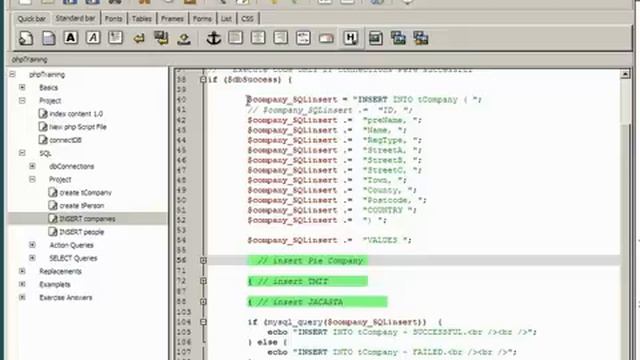640x360 pixels.
Task: Click the editor scrollbar up arrow
Action: [625, 74]
